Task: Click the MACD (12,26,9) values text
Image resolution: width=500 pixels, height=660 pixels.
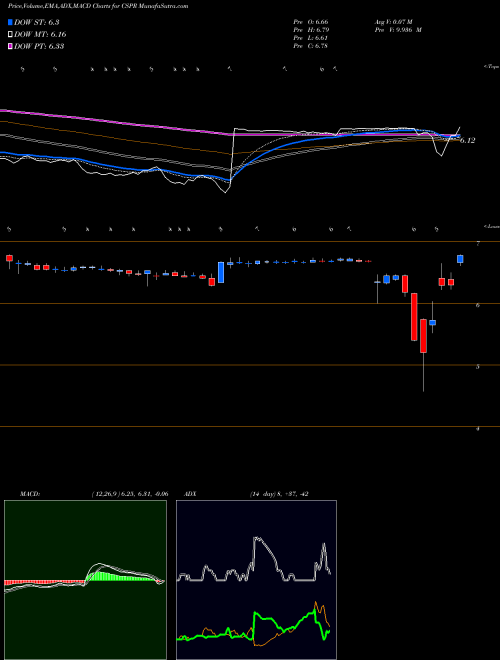Action: point(130,494)
